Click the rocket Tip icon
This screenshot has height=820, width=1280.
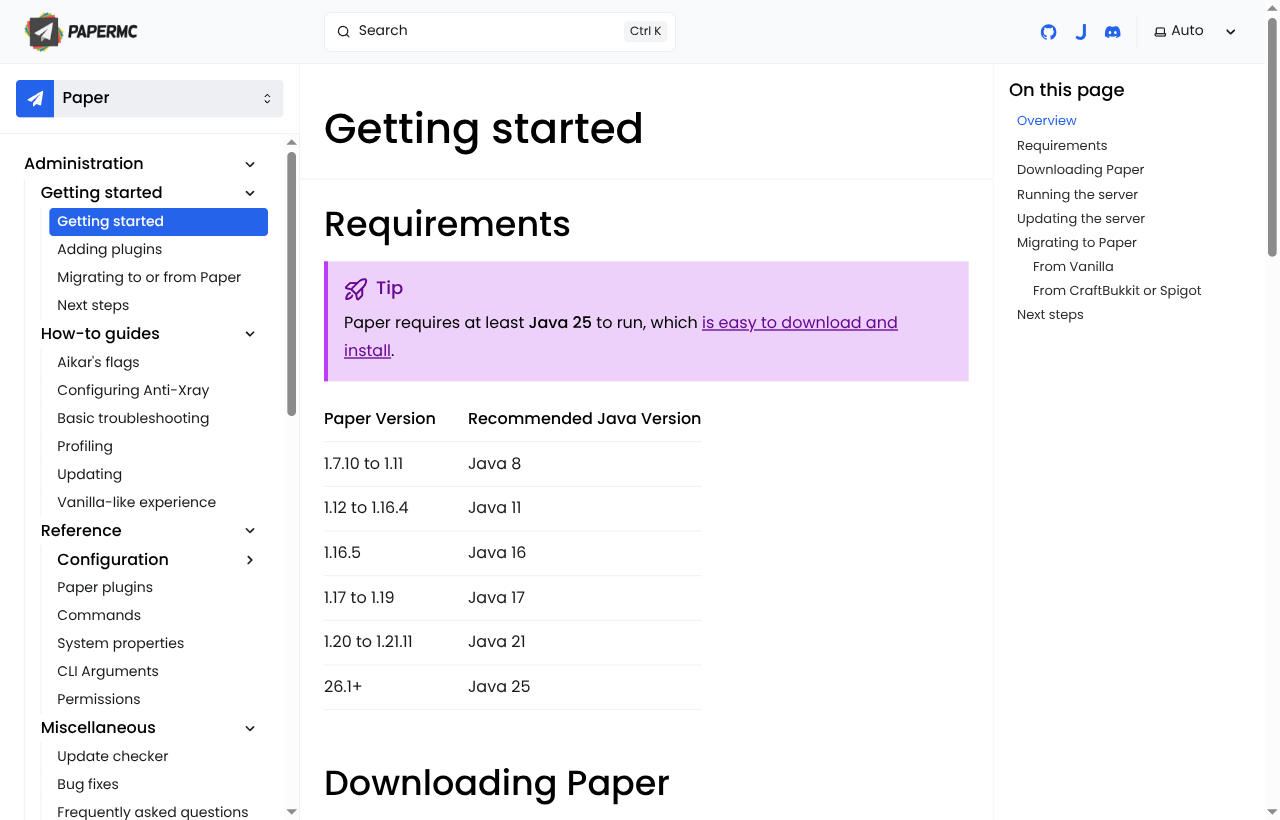[x=356, y=289]
